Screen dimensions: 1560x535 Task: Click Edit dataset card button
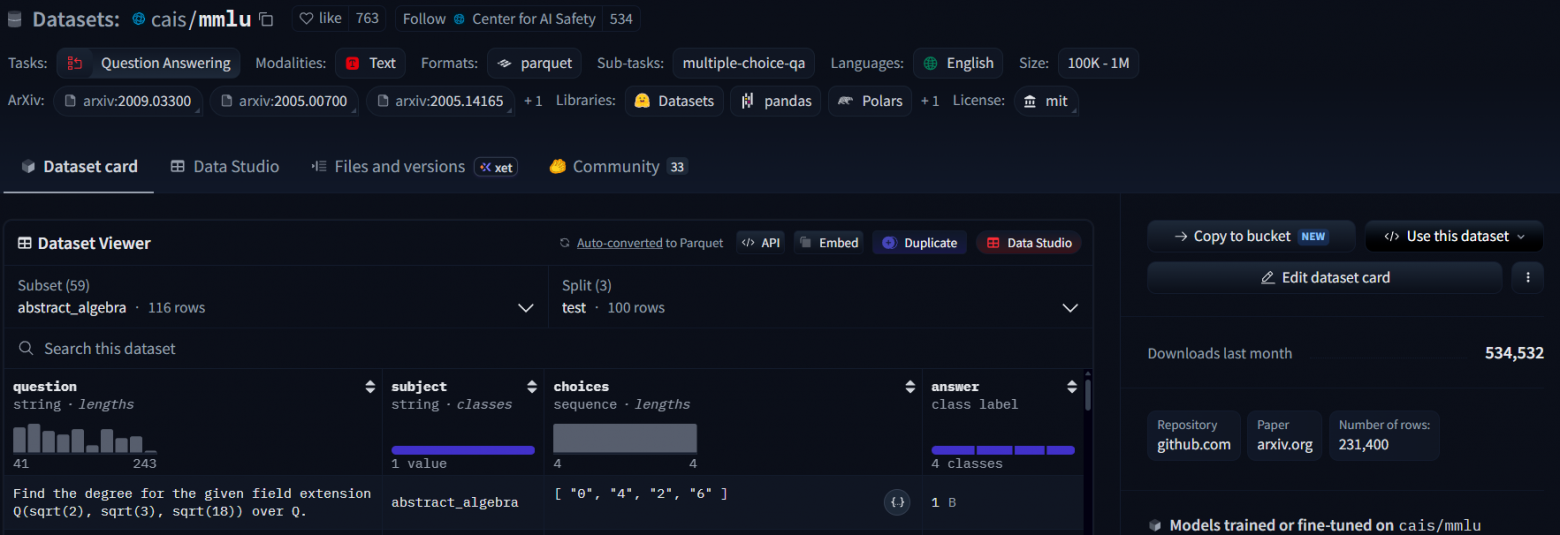click(x=1325, y=278)
